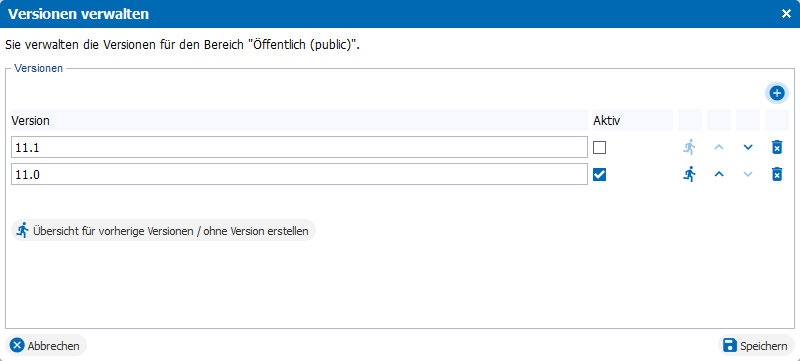This screenshot has height=361, width=800.
Task: Move version 11.1 down with the chevron
Action: pos(748,147)
